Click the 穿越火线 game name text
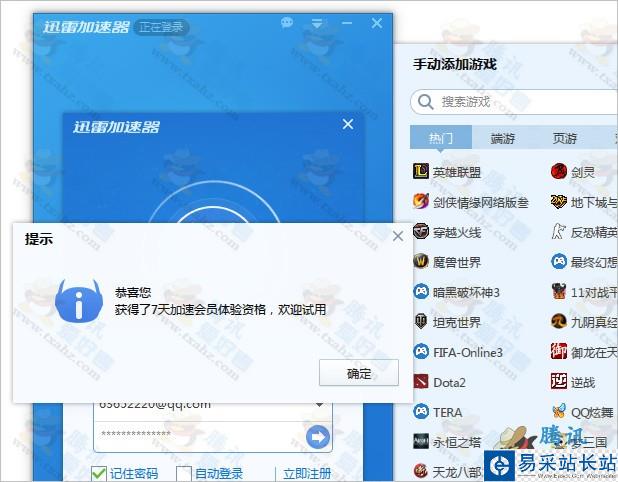 (457, 232)
